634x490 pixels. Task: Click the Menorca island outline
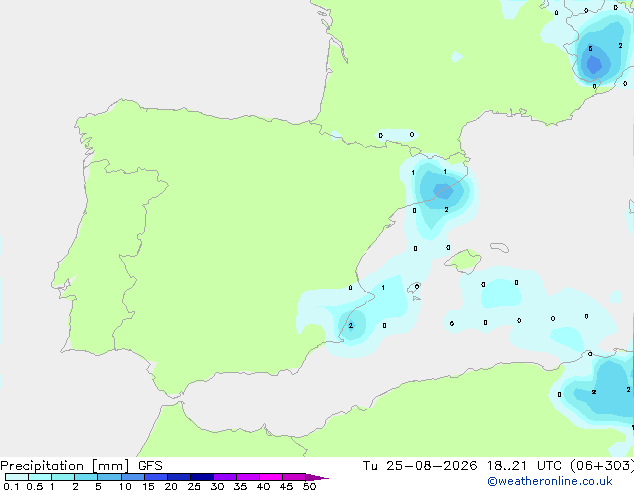coord(499,247)
